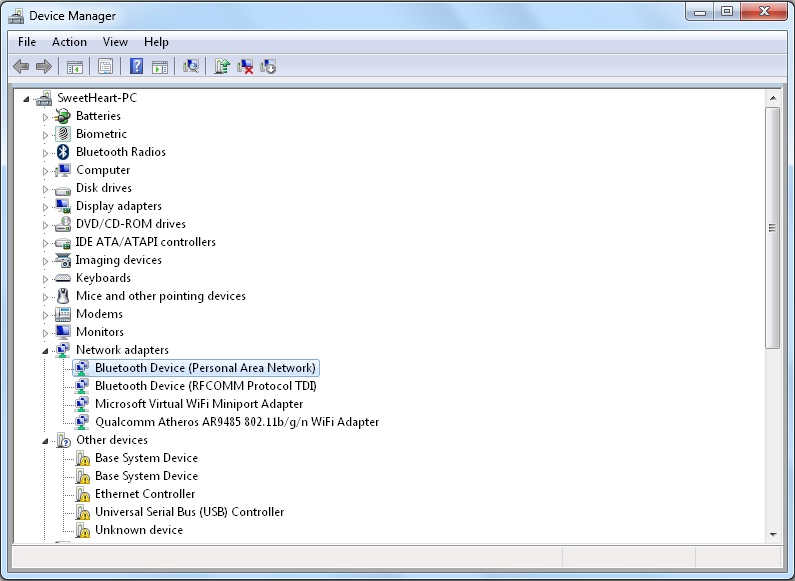The image size is (795, 581).
Task: Expand the Computer node arrow
Action: (45, 171)
